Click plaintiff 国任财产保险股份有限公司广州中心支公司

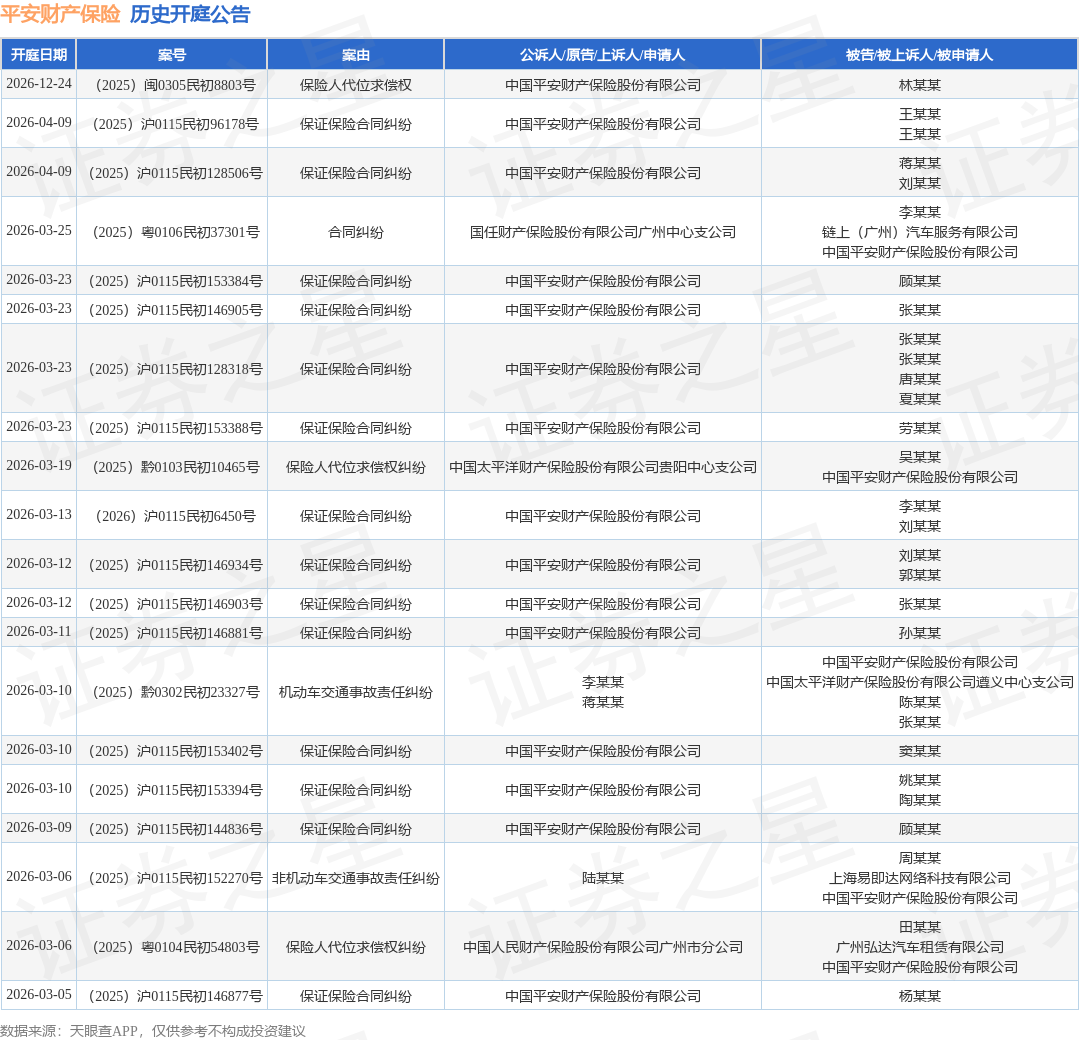[603, 233]
